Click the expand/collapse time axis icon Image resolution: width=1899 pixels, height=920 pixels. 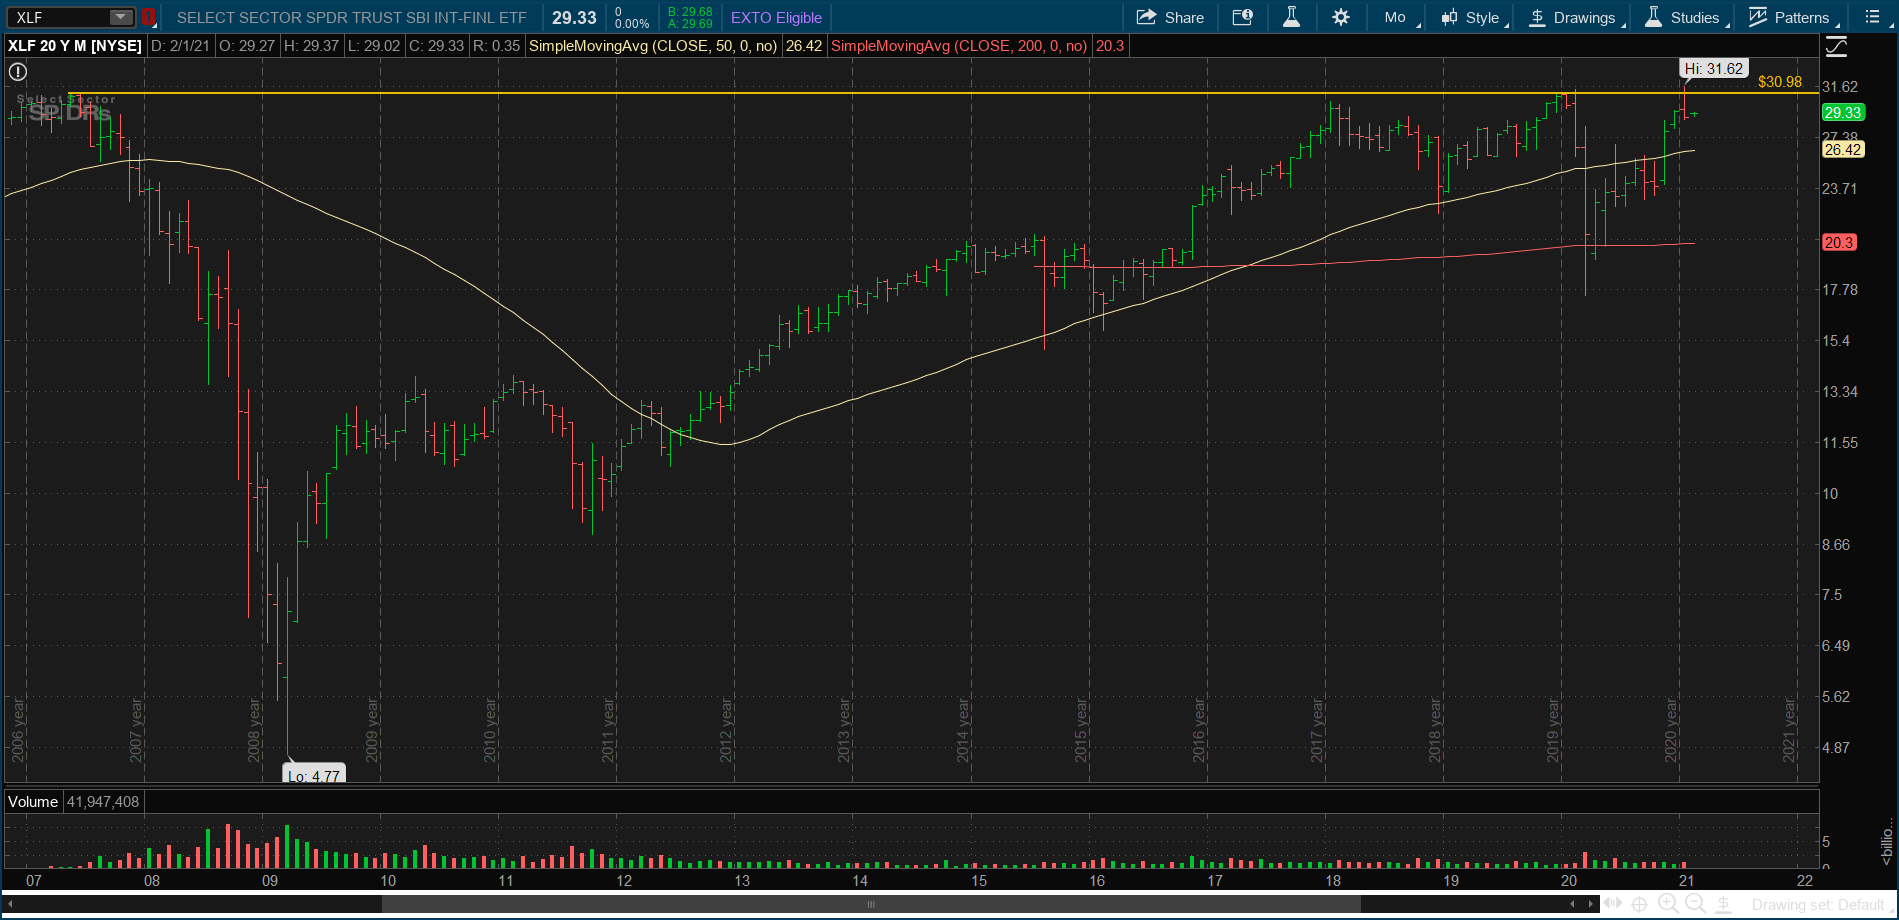pos(1613,904)
